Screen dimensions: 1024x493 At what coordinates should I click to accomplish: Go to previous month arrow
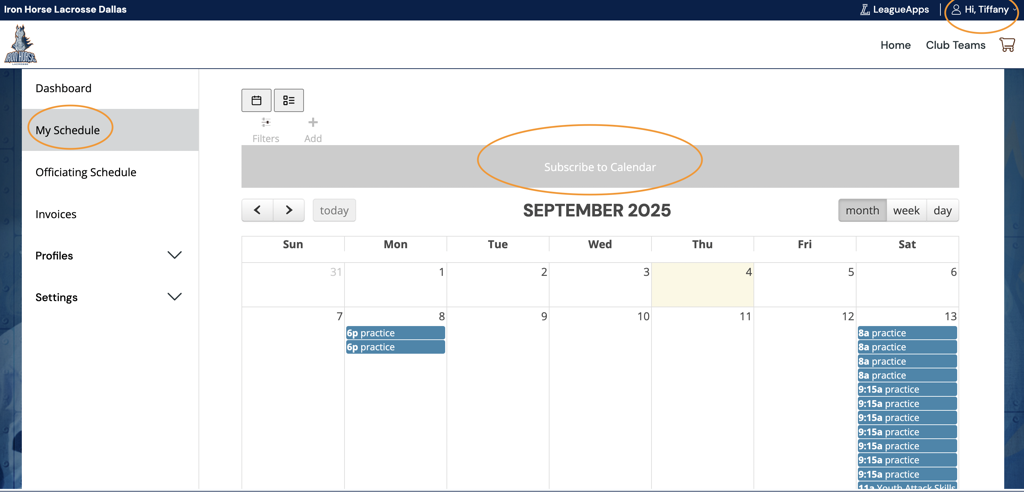258,210
